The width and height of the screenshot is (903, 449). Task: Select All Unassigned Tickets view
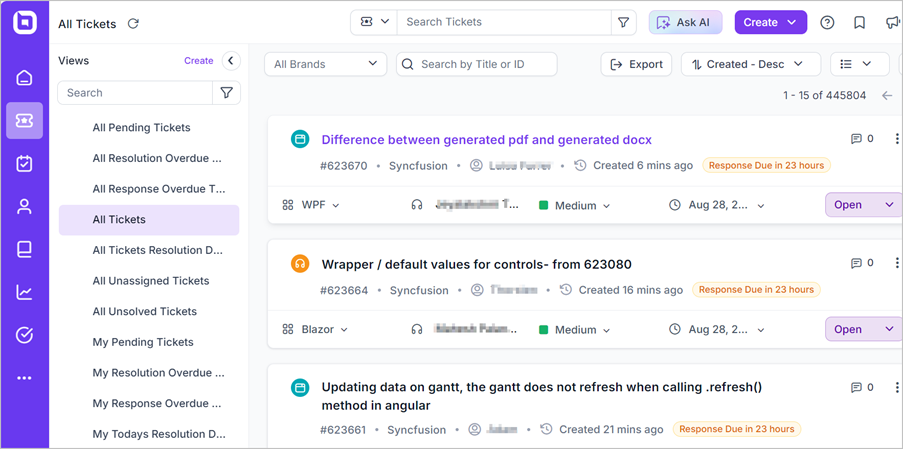click(x=149, y=281)
